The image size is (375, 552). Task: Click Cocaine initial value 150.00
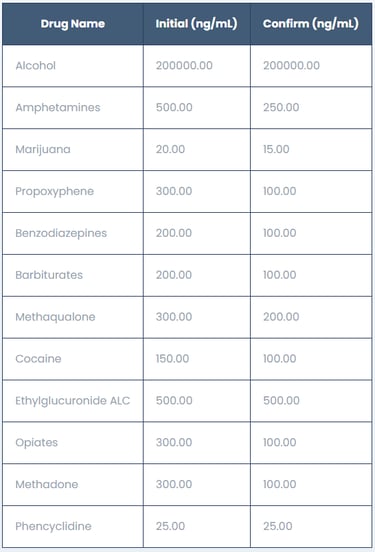click(173, 359)
